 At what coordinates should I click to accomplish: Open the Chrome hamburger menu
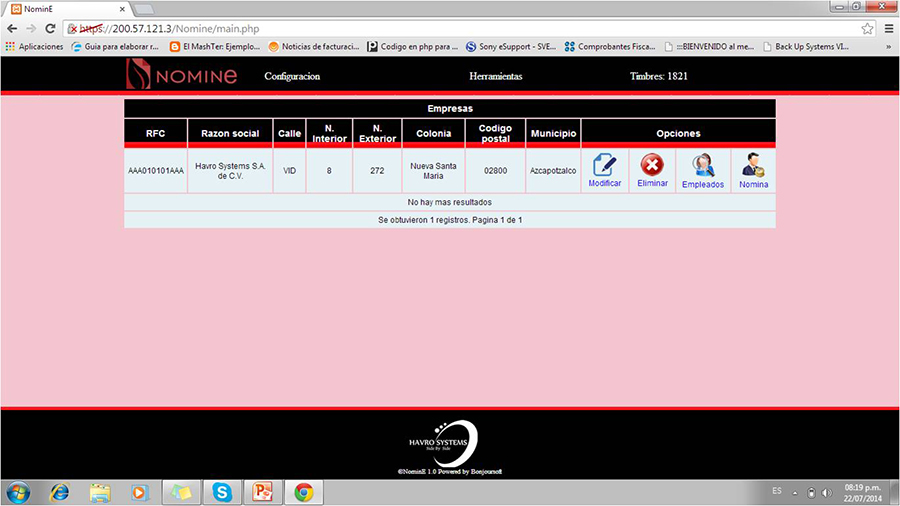(x=888, y=28)
